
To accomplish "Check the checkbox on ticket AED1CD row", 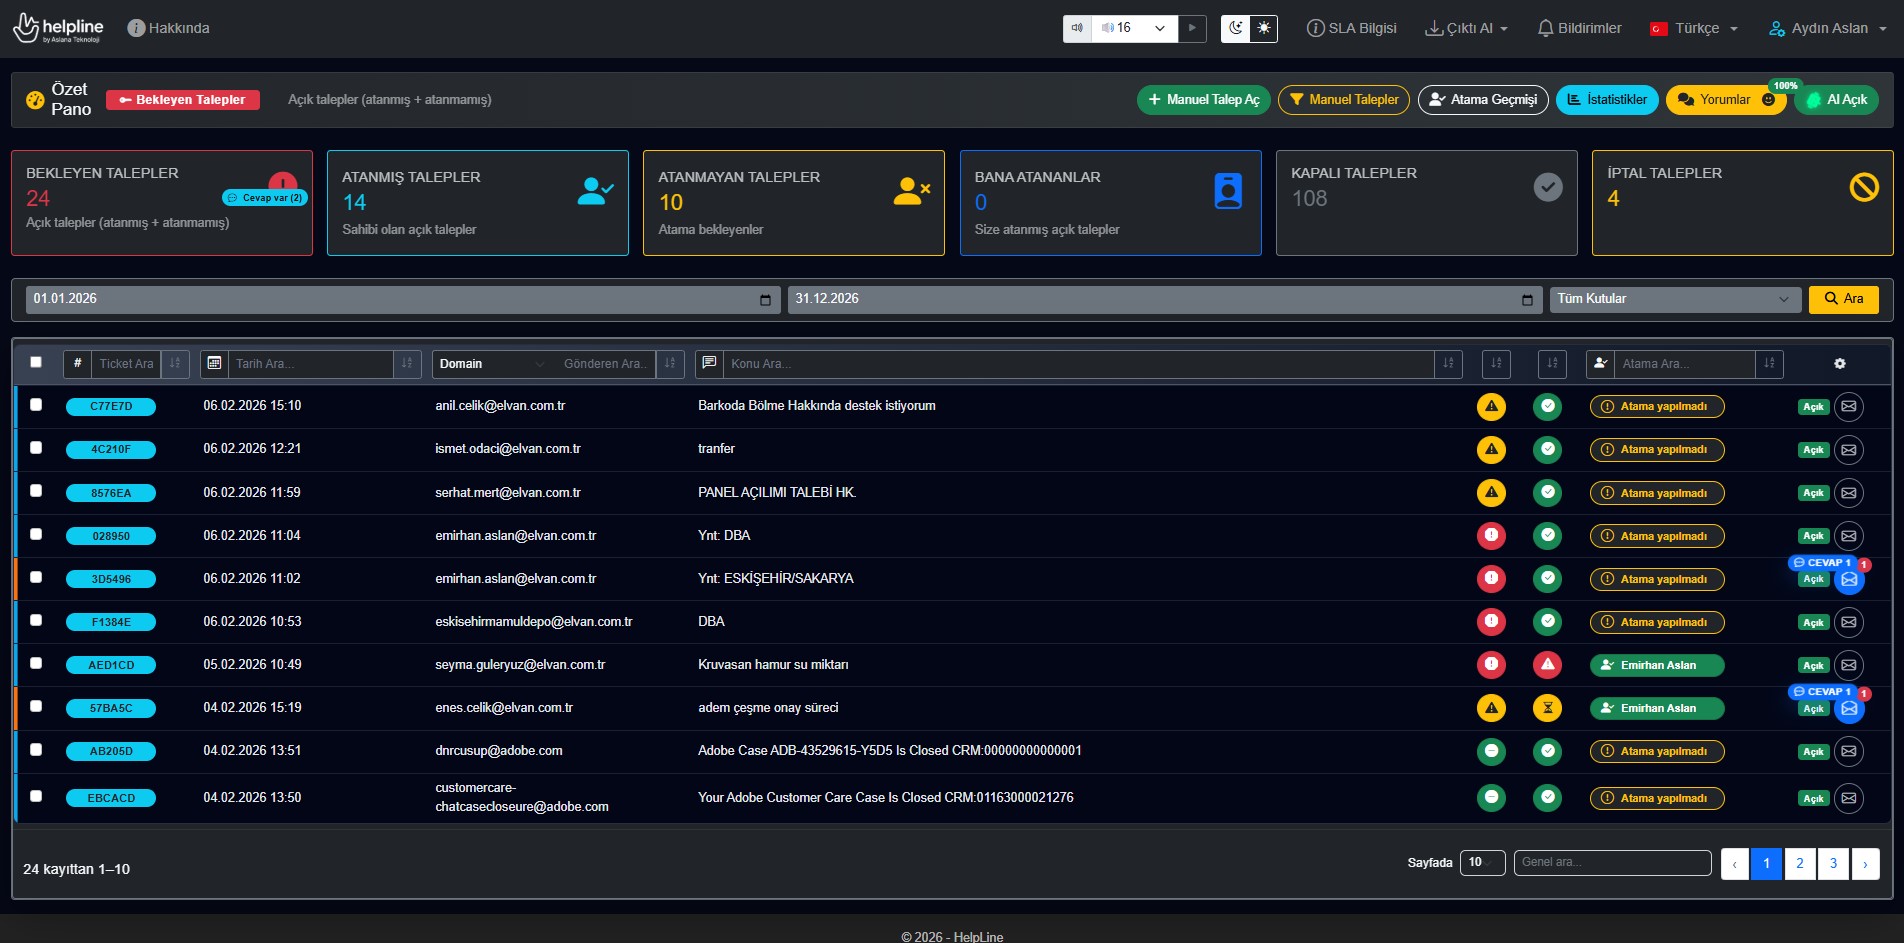I will pyautogui.click(x=36, y=664).
